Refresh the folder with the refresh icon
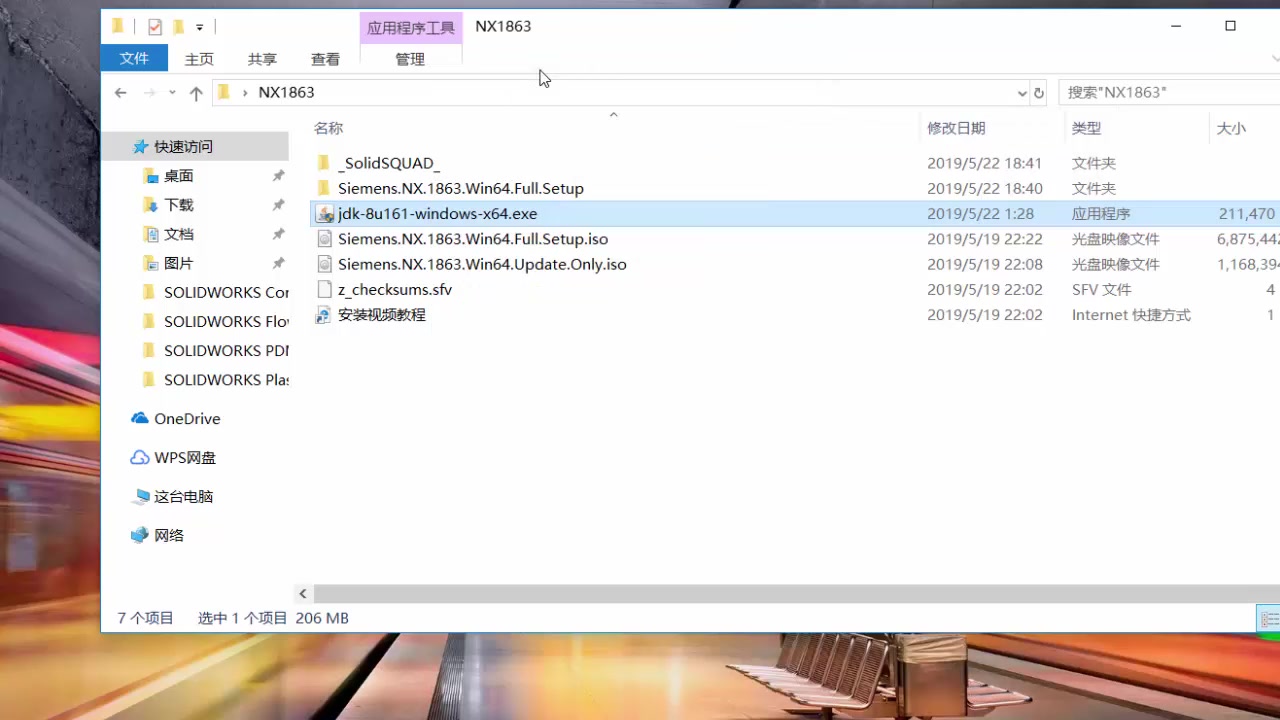 (x=1038, y=92)
